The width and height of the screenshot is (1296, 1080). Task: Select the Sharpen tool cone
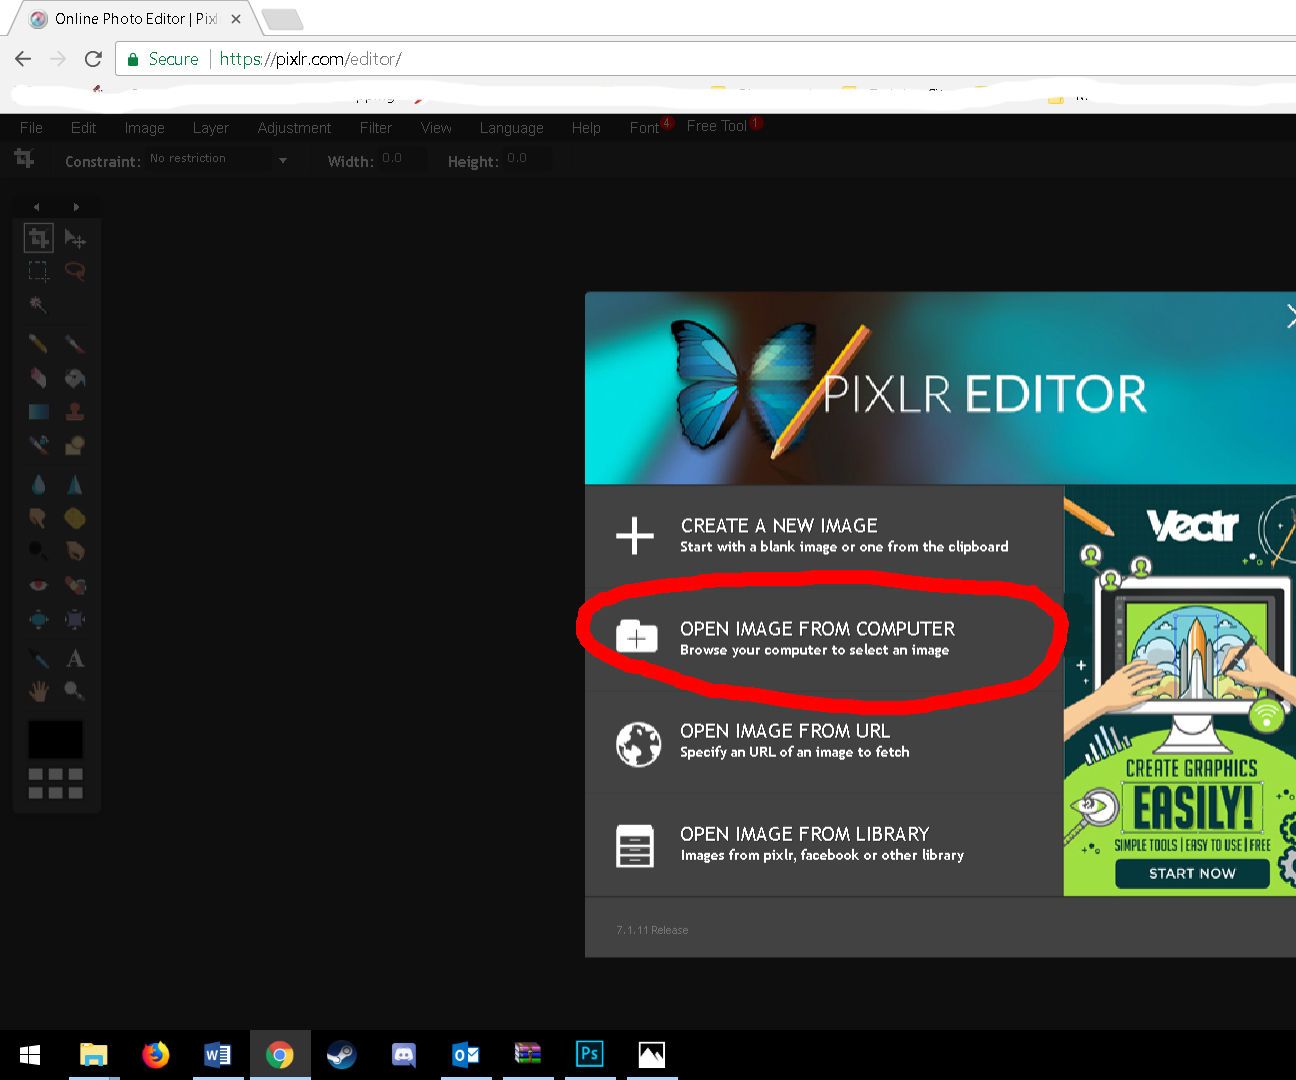tap(75, 485)
